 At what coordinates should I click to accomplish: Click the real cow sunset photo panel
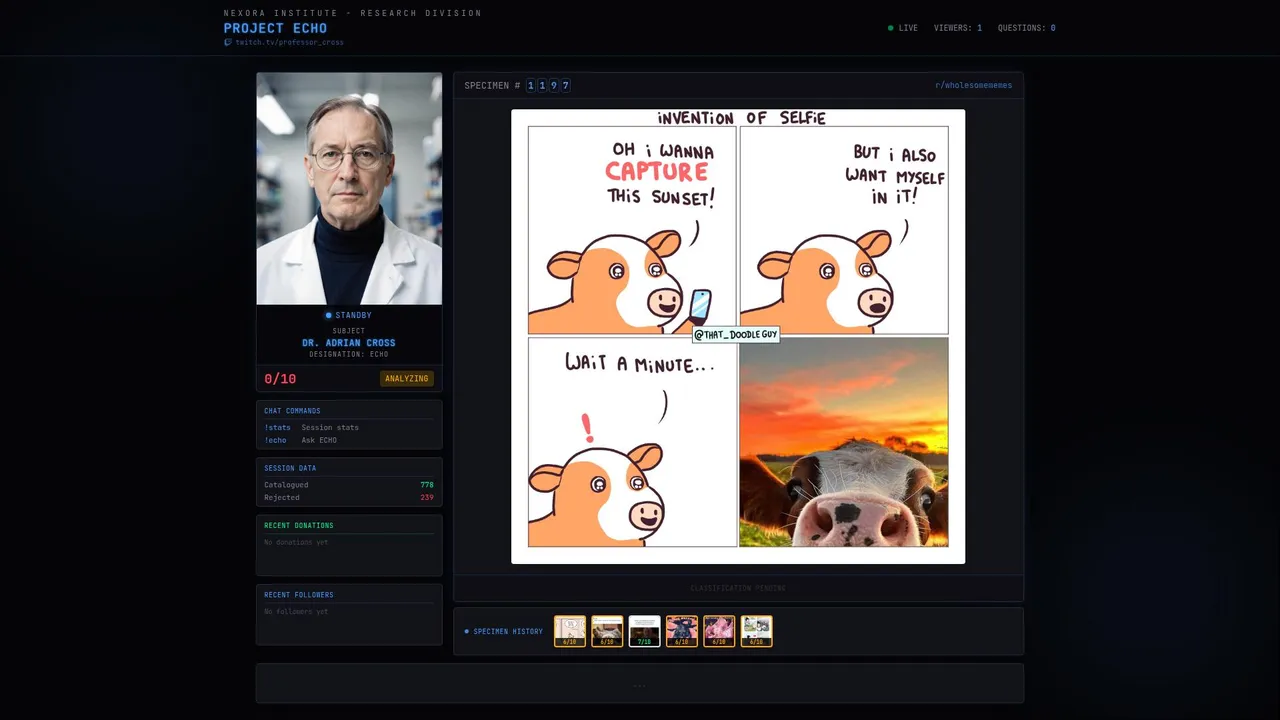[x=844, y=442]
